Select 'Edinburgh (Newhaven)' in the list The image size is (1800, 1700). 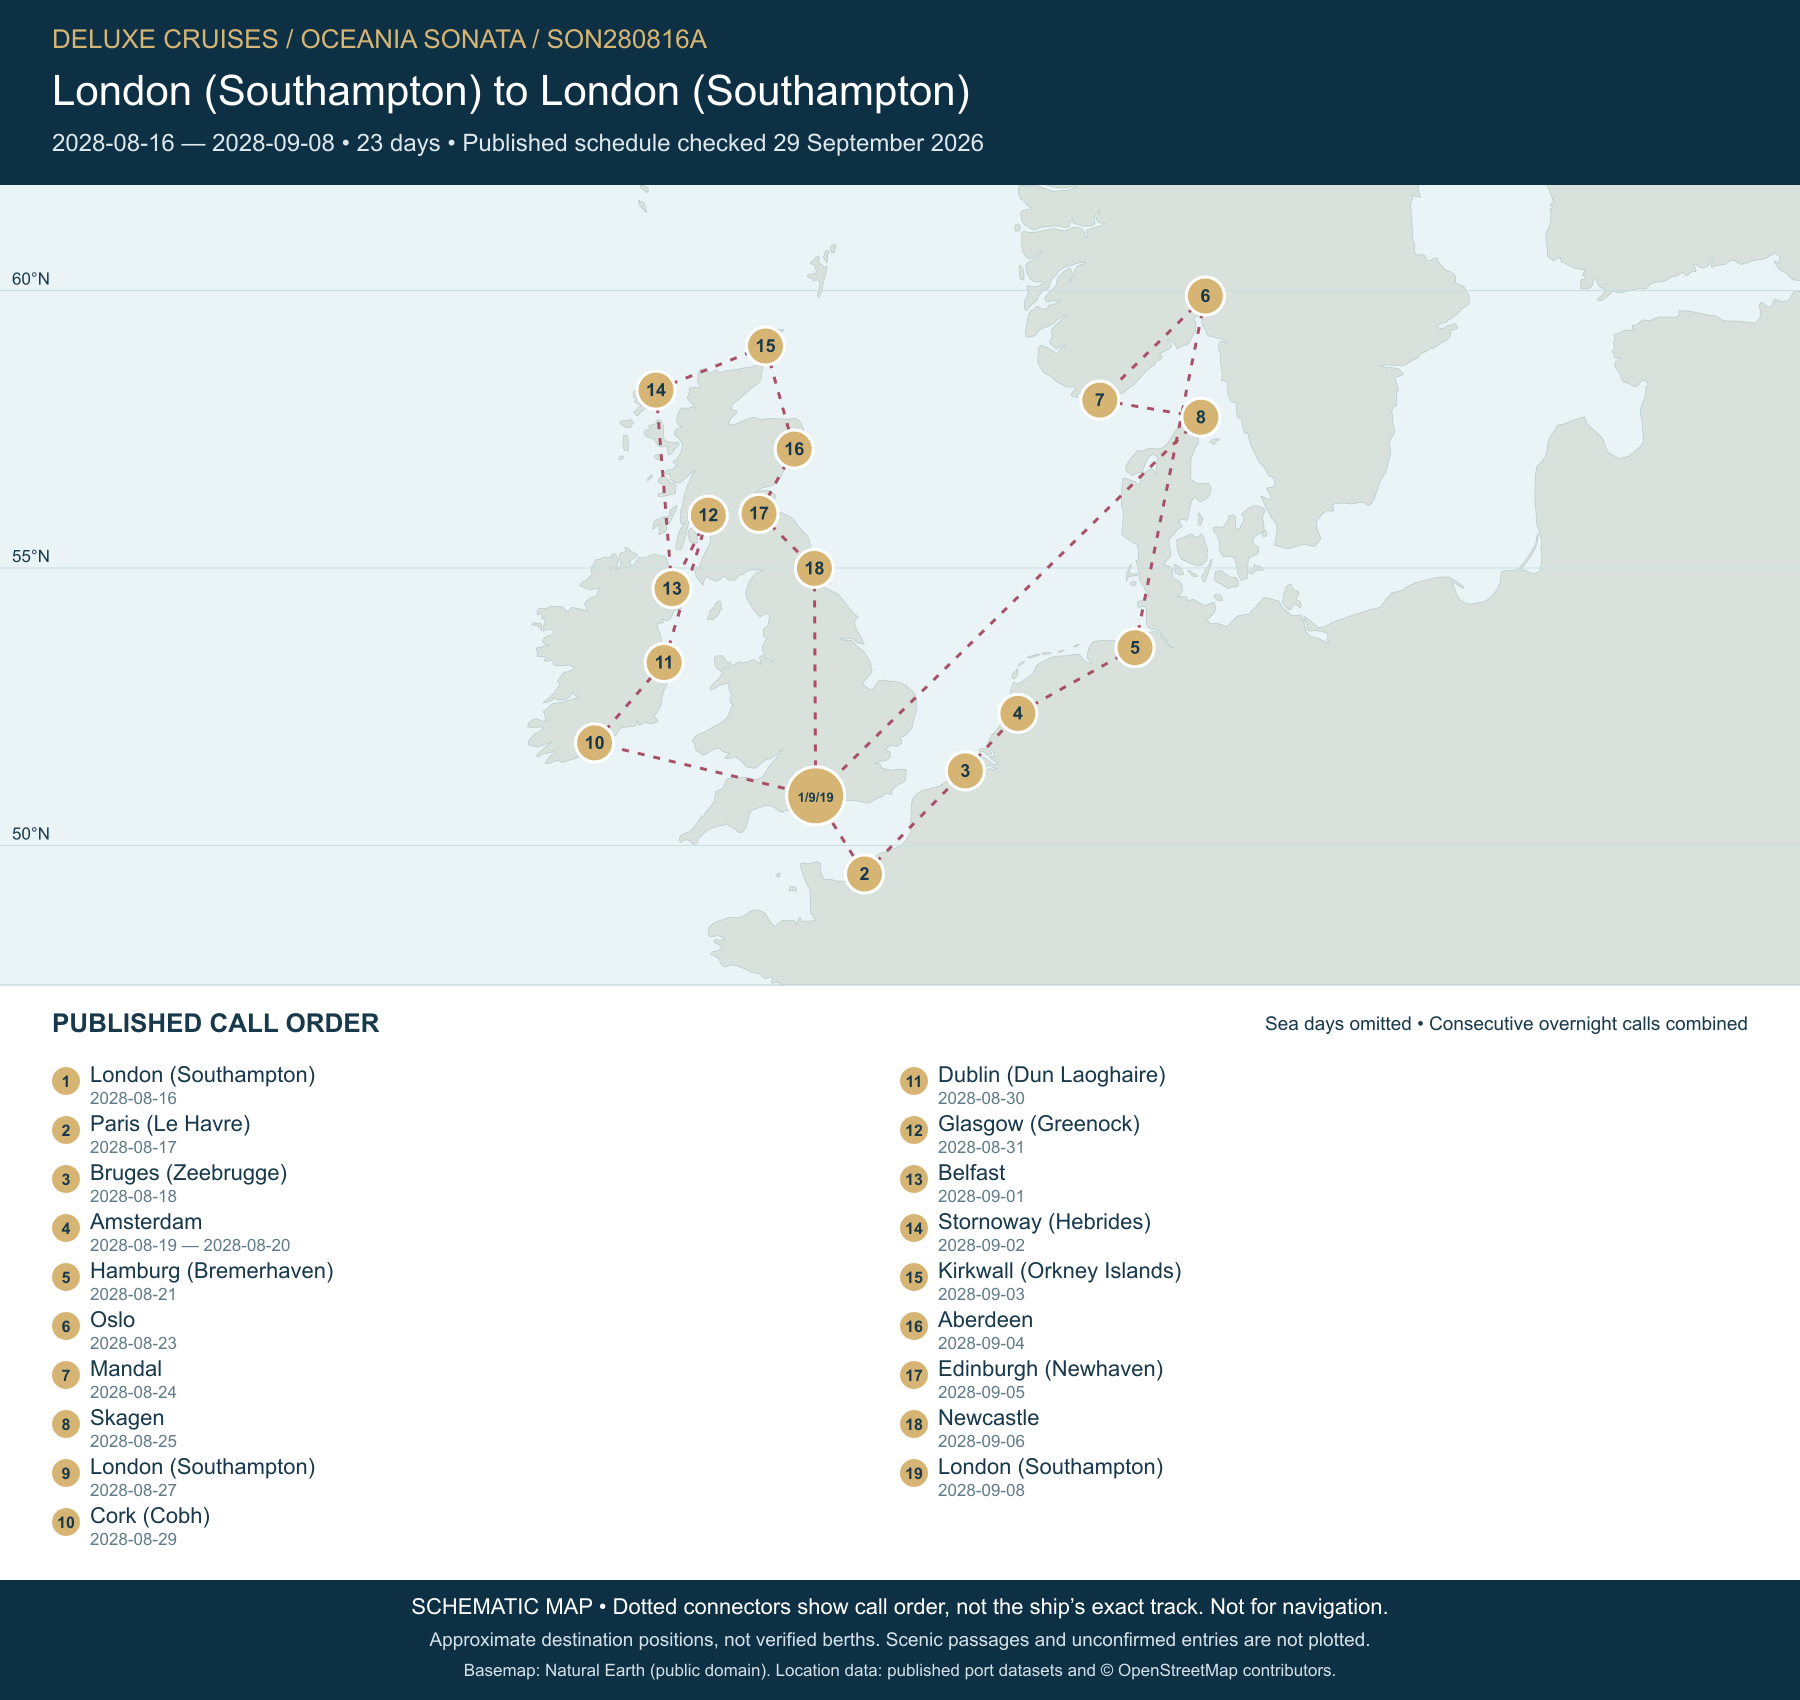[1051, 1369]
